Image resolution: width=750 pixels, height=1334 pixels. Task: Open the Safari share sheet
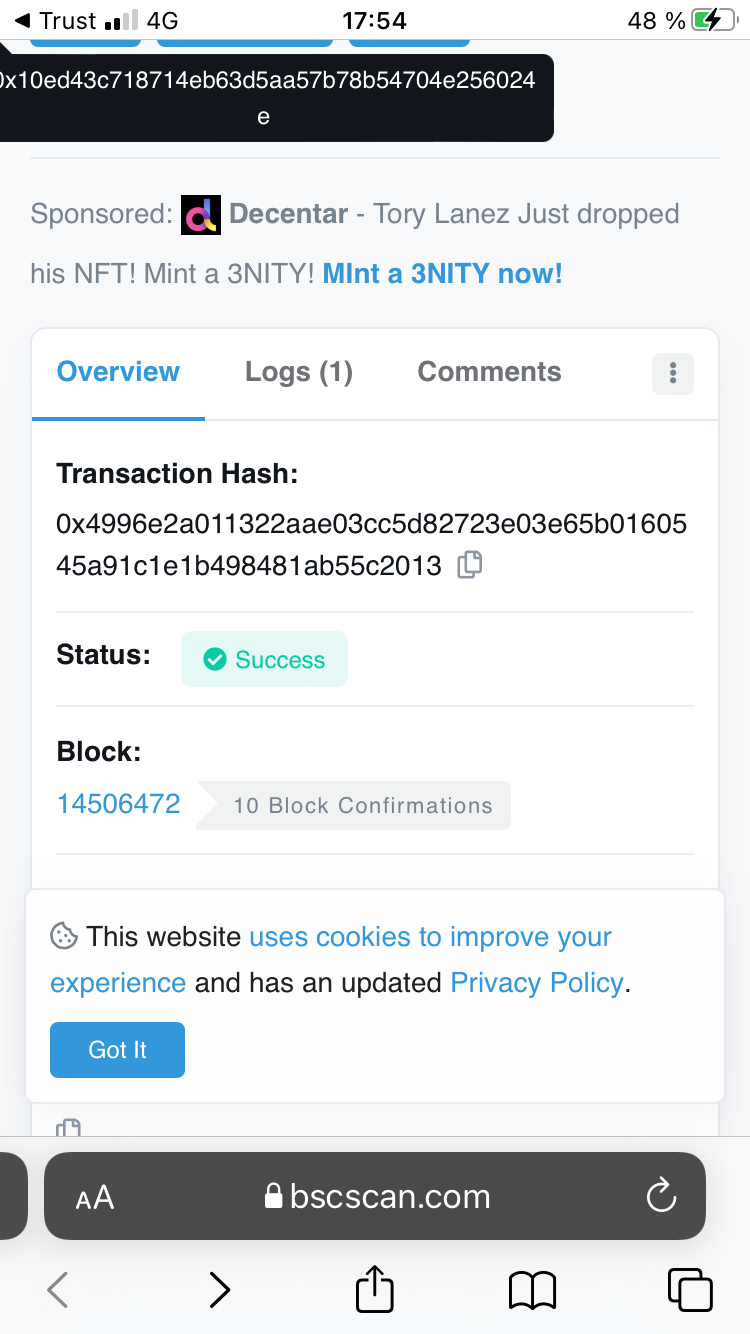point(375,1289)
